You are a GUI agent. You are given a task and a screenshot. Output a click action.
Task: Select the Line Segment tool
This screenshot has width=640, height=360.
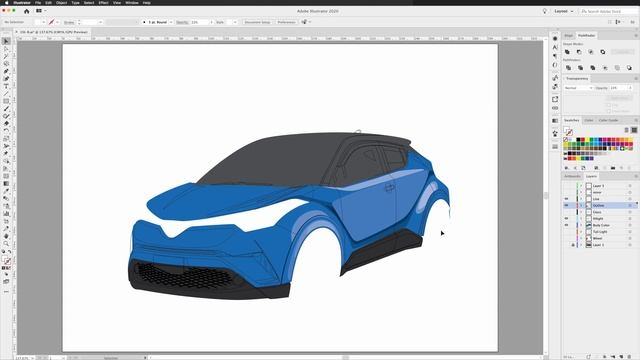(6, 94)
